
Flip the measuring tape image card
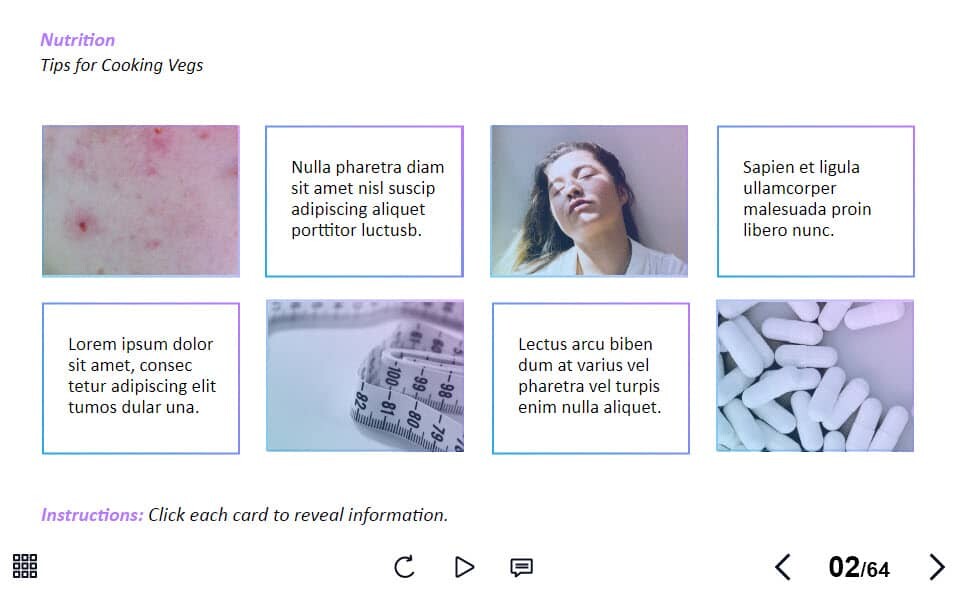(365, 376)
